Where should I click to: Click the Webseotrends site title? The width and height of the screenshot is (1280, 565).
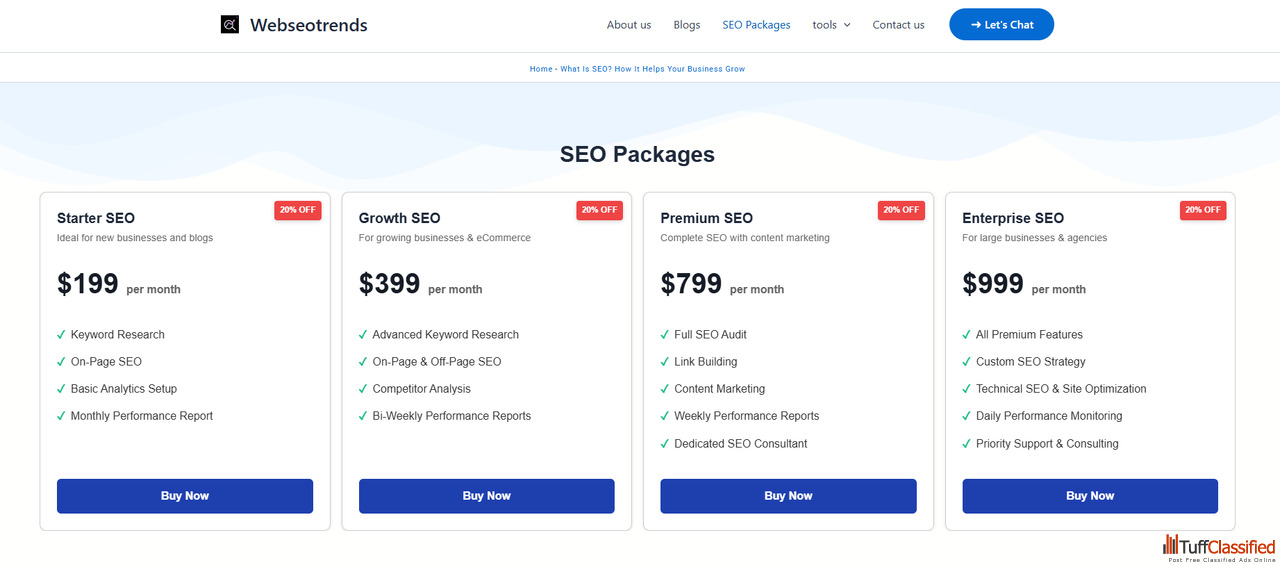pos(308,25)
